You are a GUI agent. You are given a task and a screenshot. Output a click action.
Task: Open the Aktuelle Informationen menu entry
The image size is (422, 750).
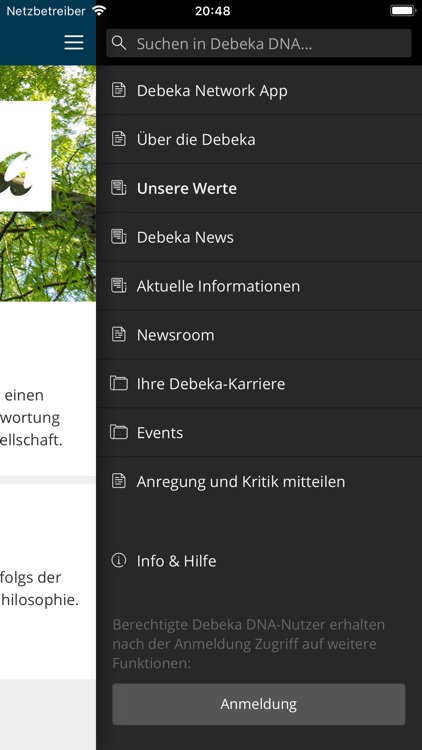tap(259, 286)
